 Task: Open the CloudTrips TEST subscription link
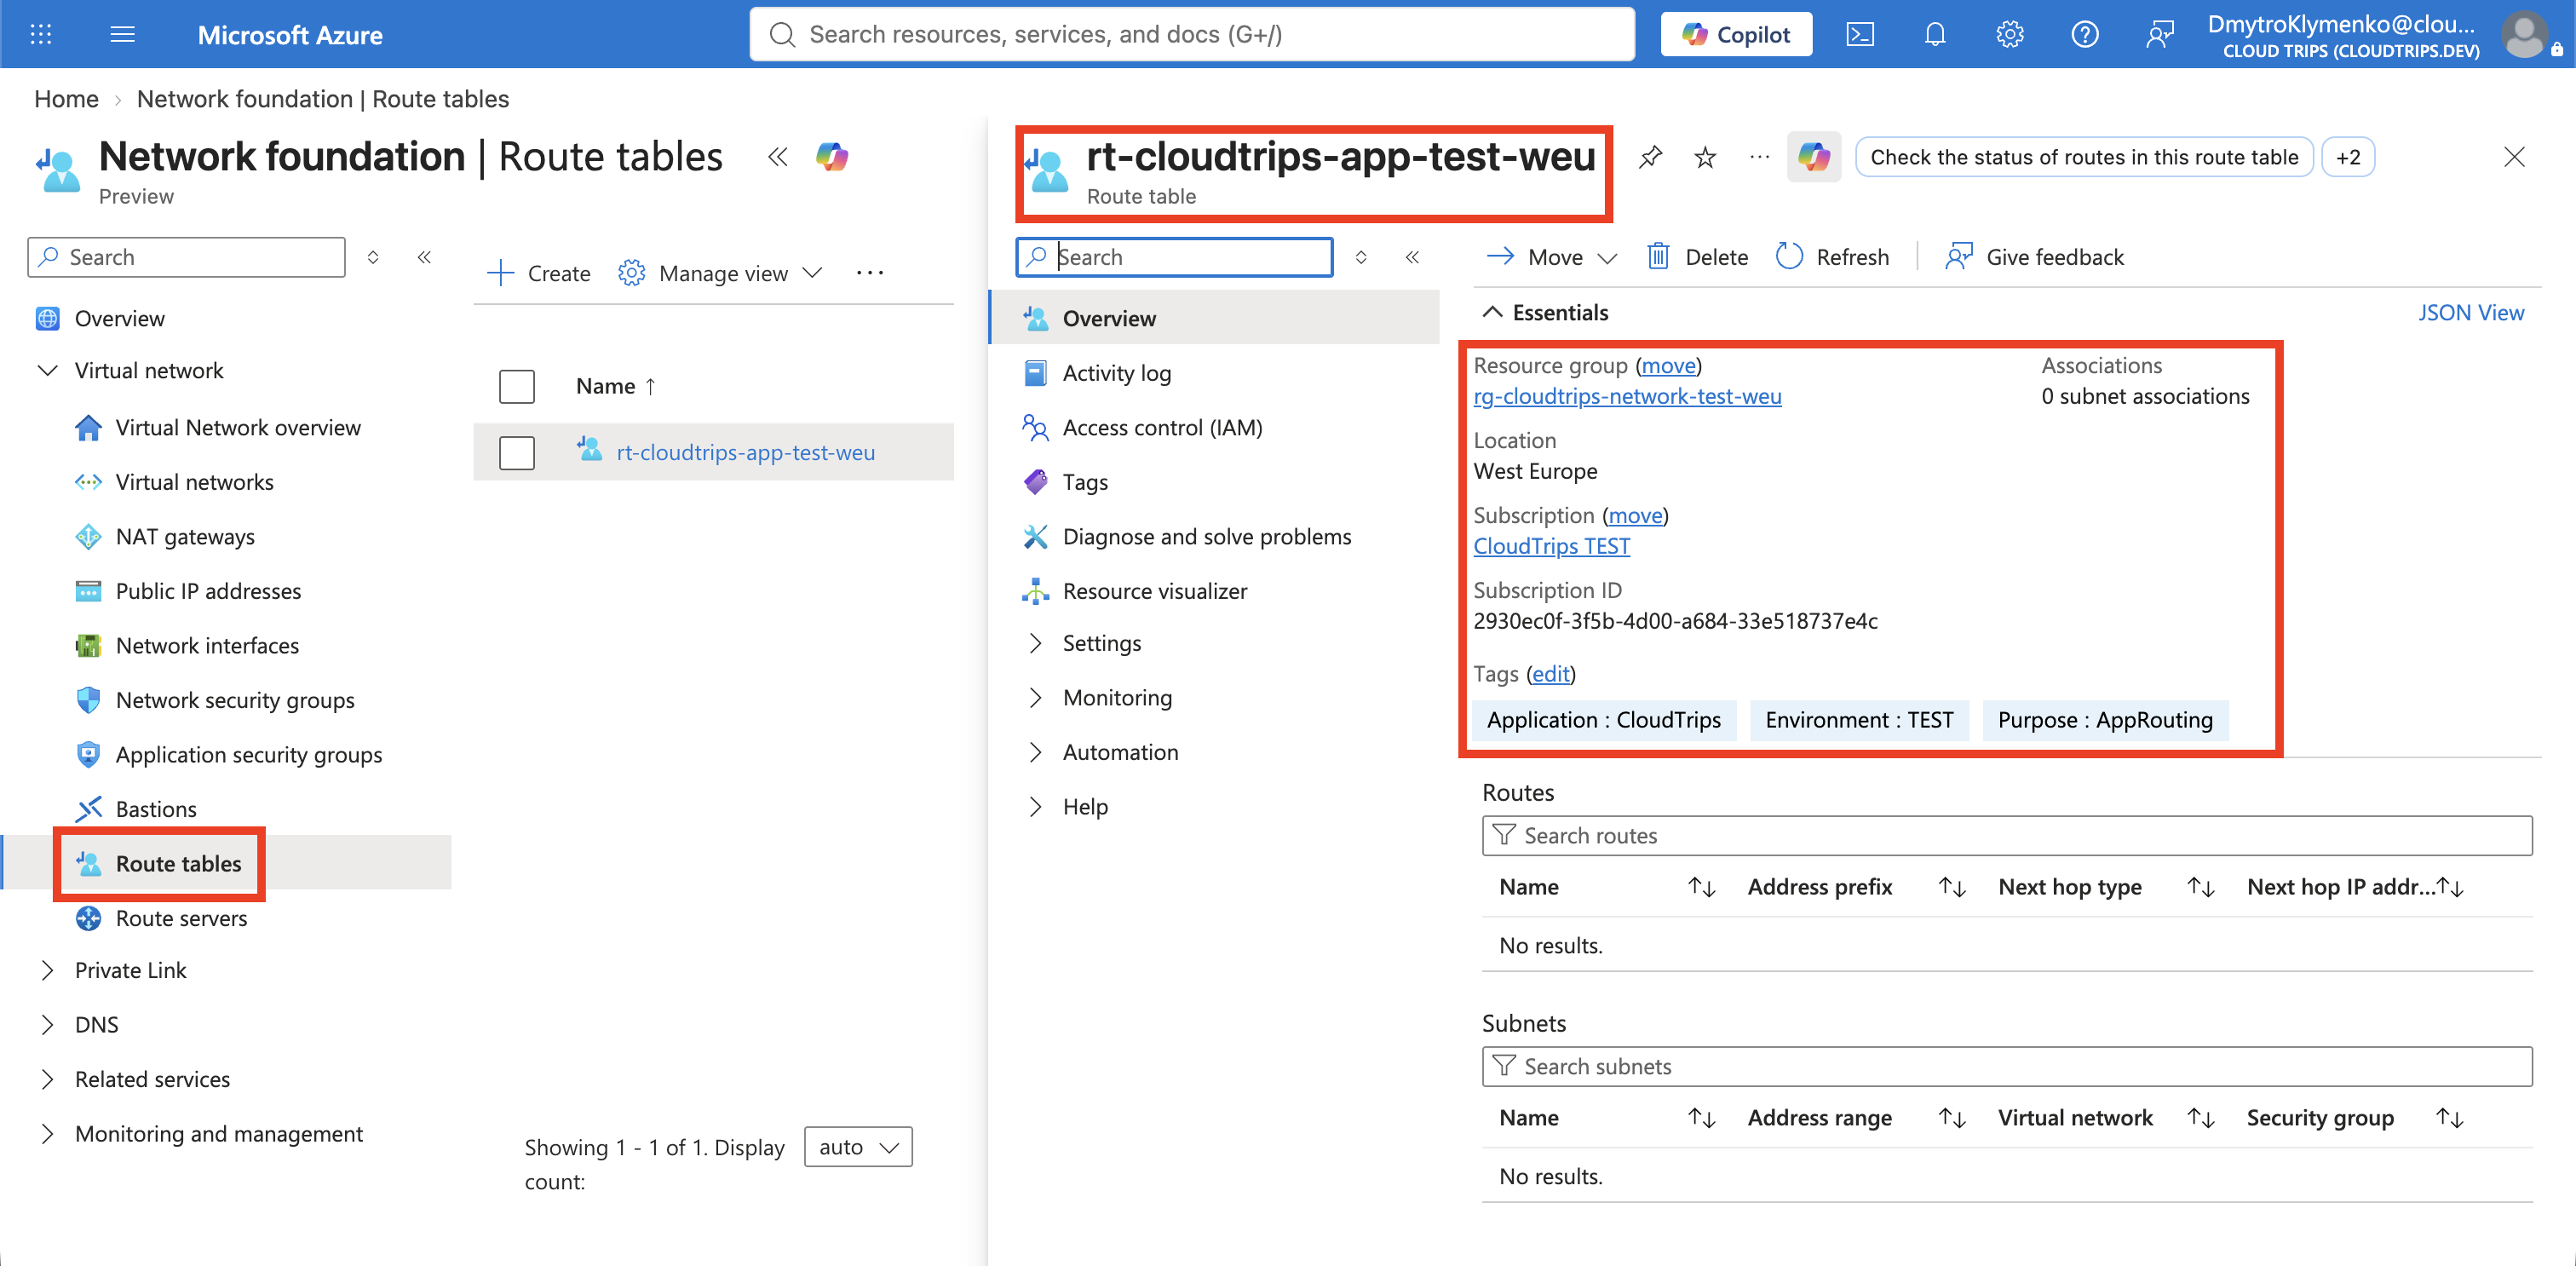click(1551, 546)
